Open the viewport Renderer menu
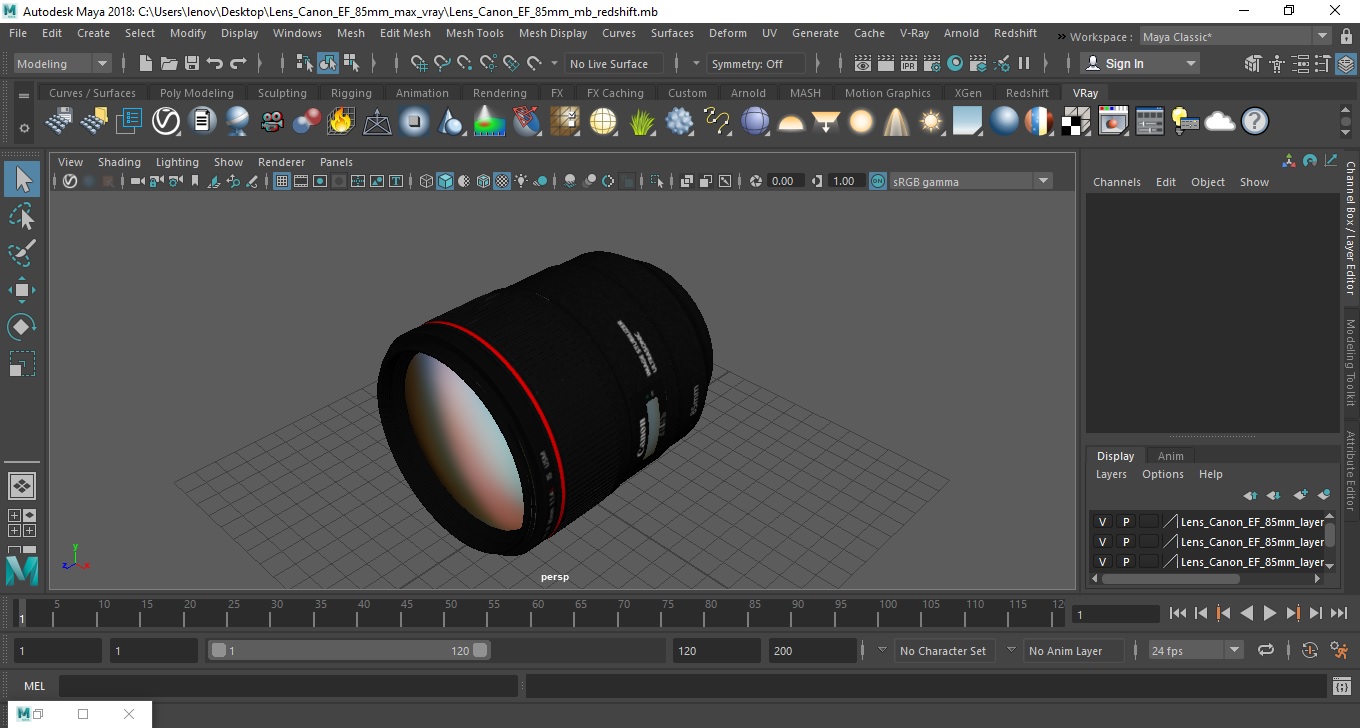Screen dimensions: 1360x728 click(x=281, y=162)
